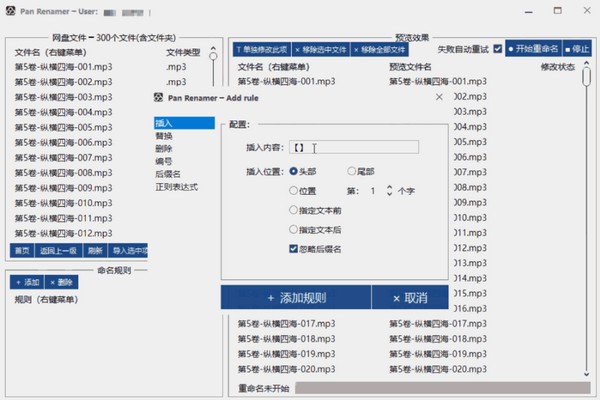Image resolution: width=600 pixels, height=400 pixels.
Task: Click 移除全部文件 toolbar button
Action: tap(380, 48)
